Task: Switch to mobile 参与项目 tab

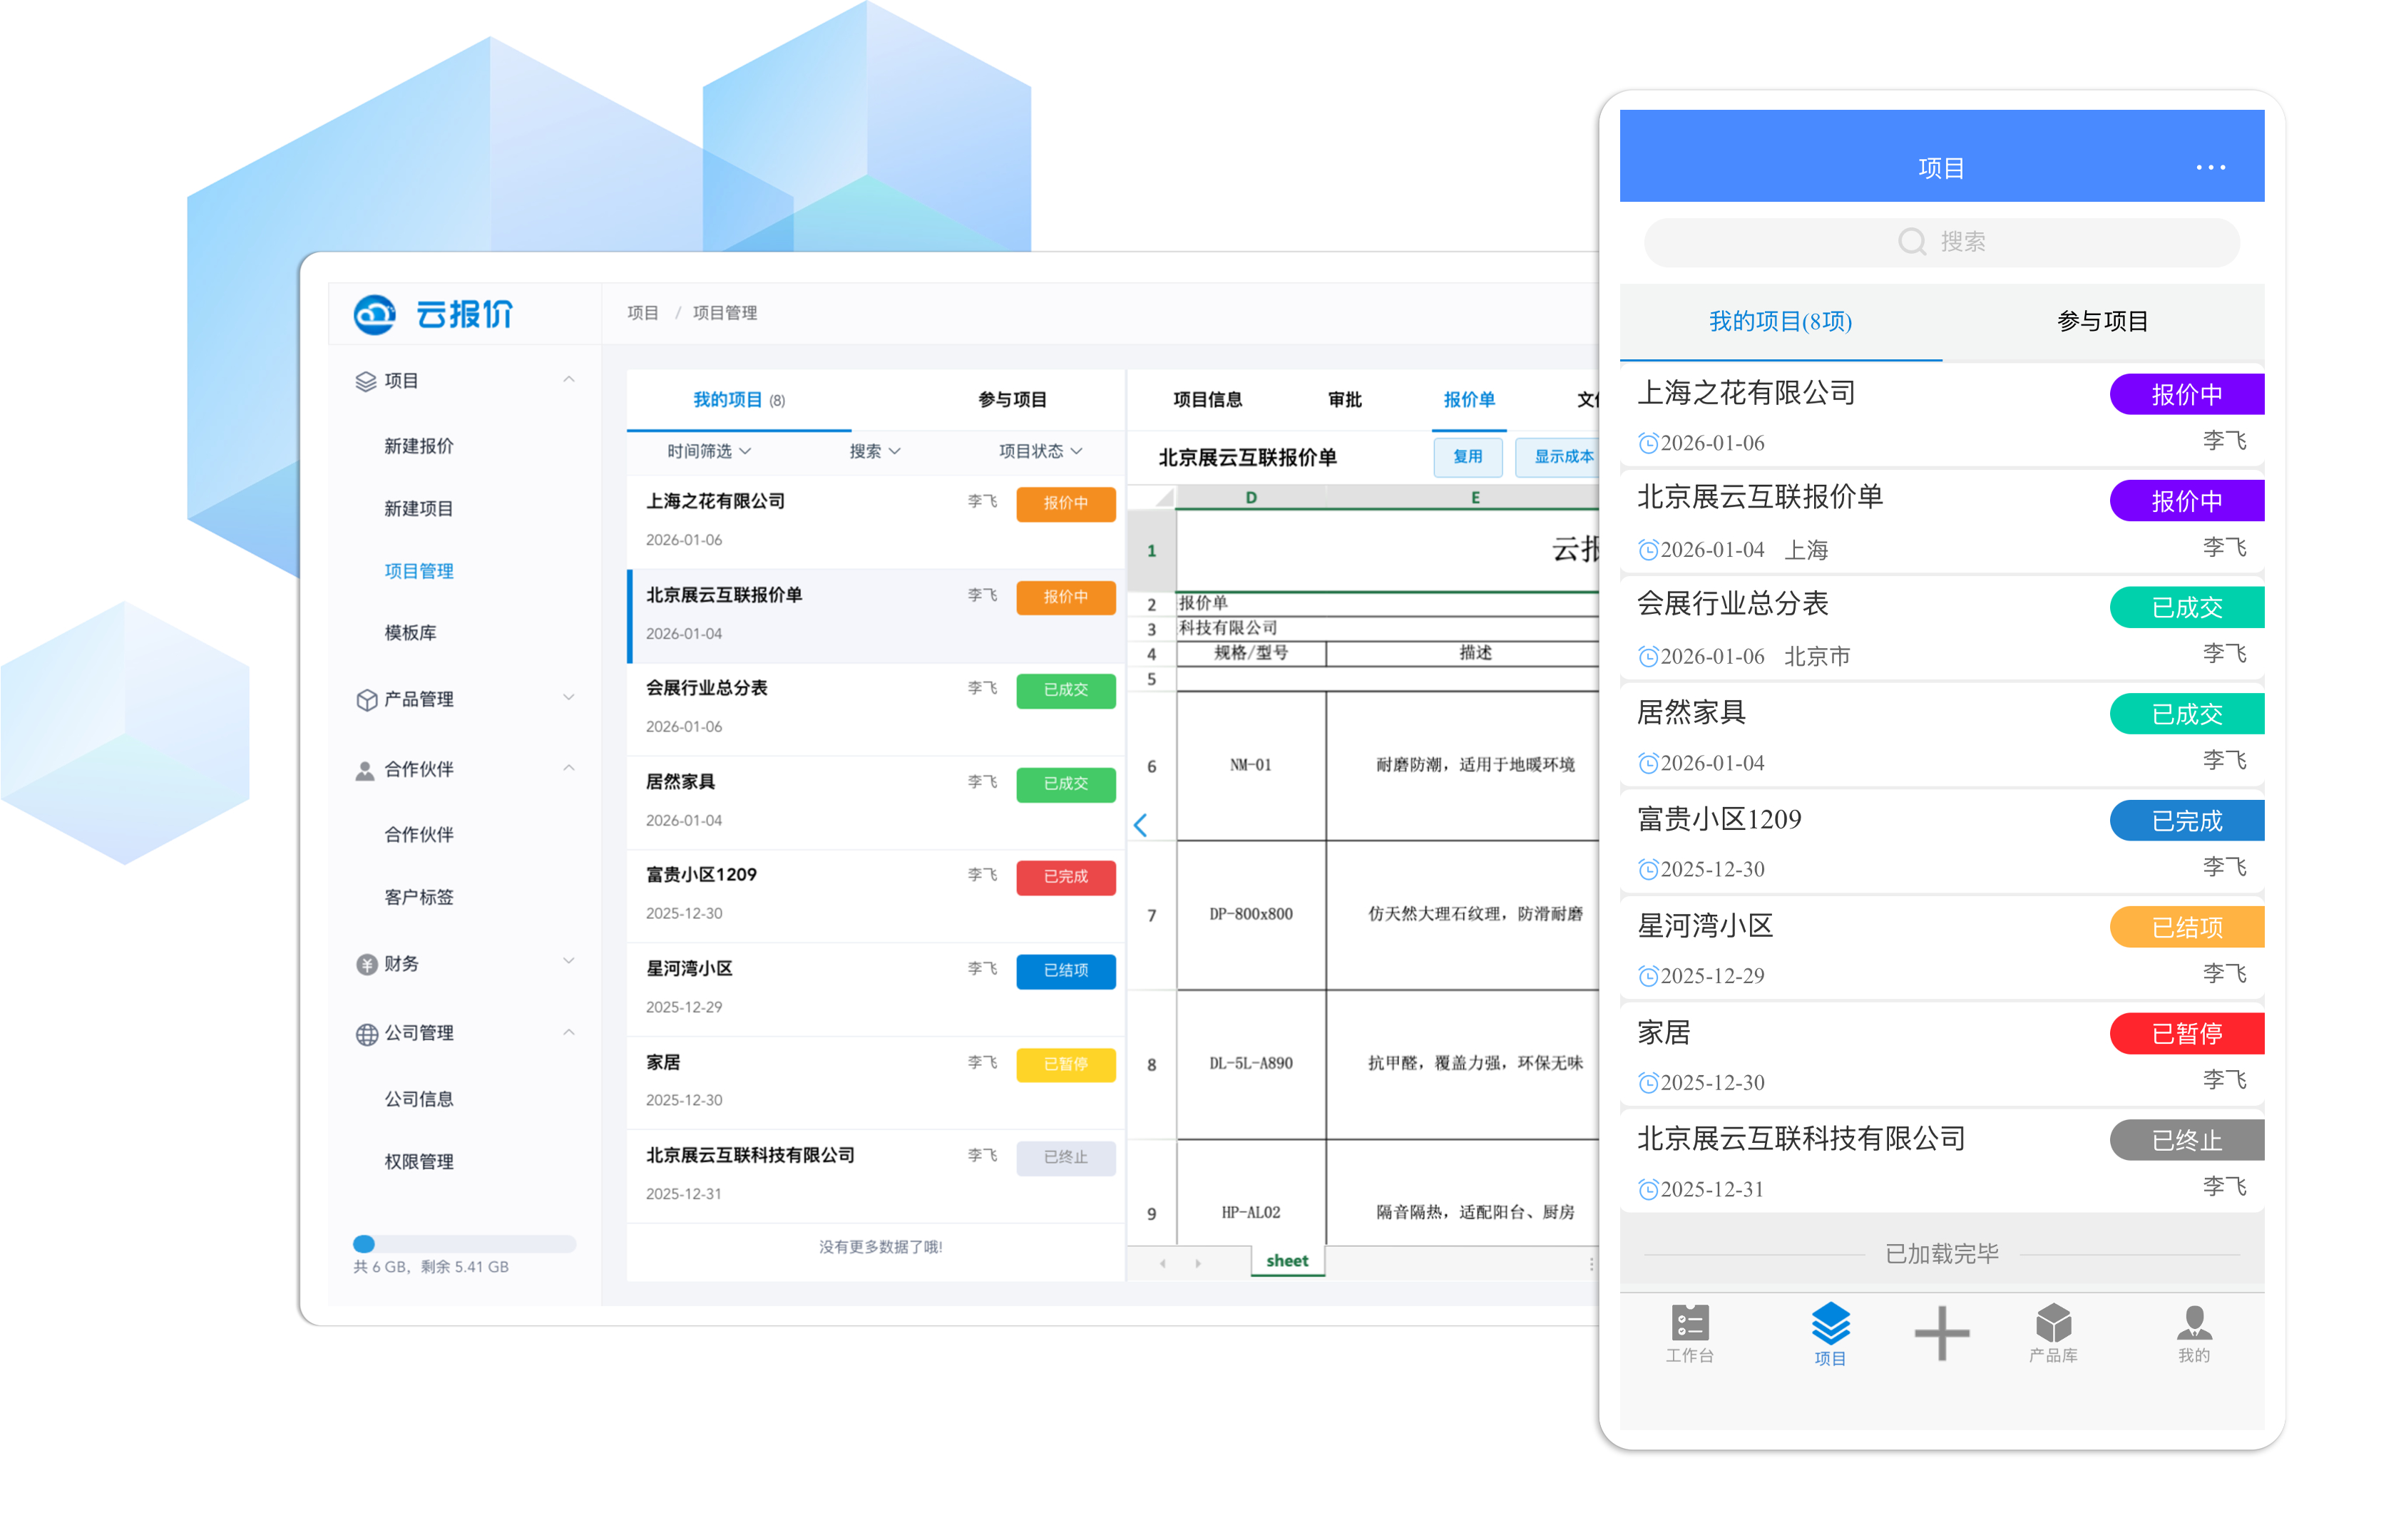Action: [2101, 321]
